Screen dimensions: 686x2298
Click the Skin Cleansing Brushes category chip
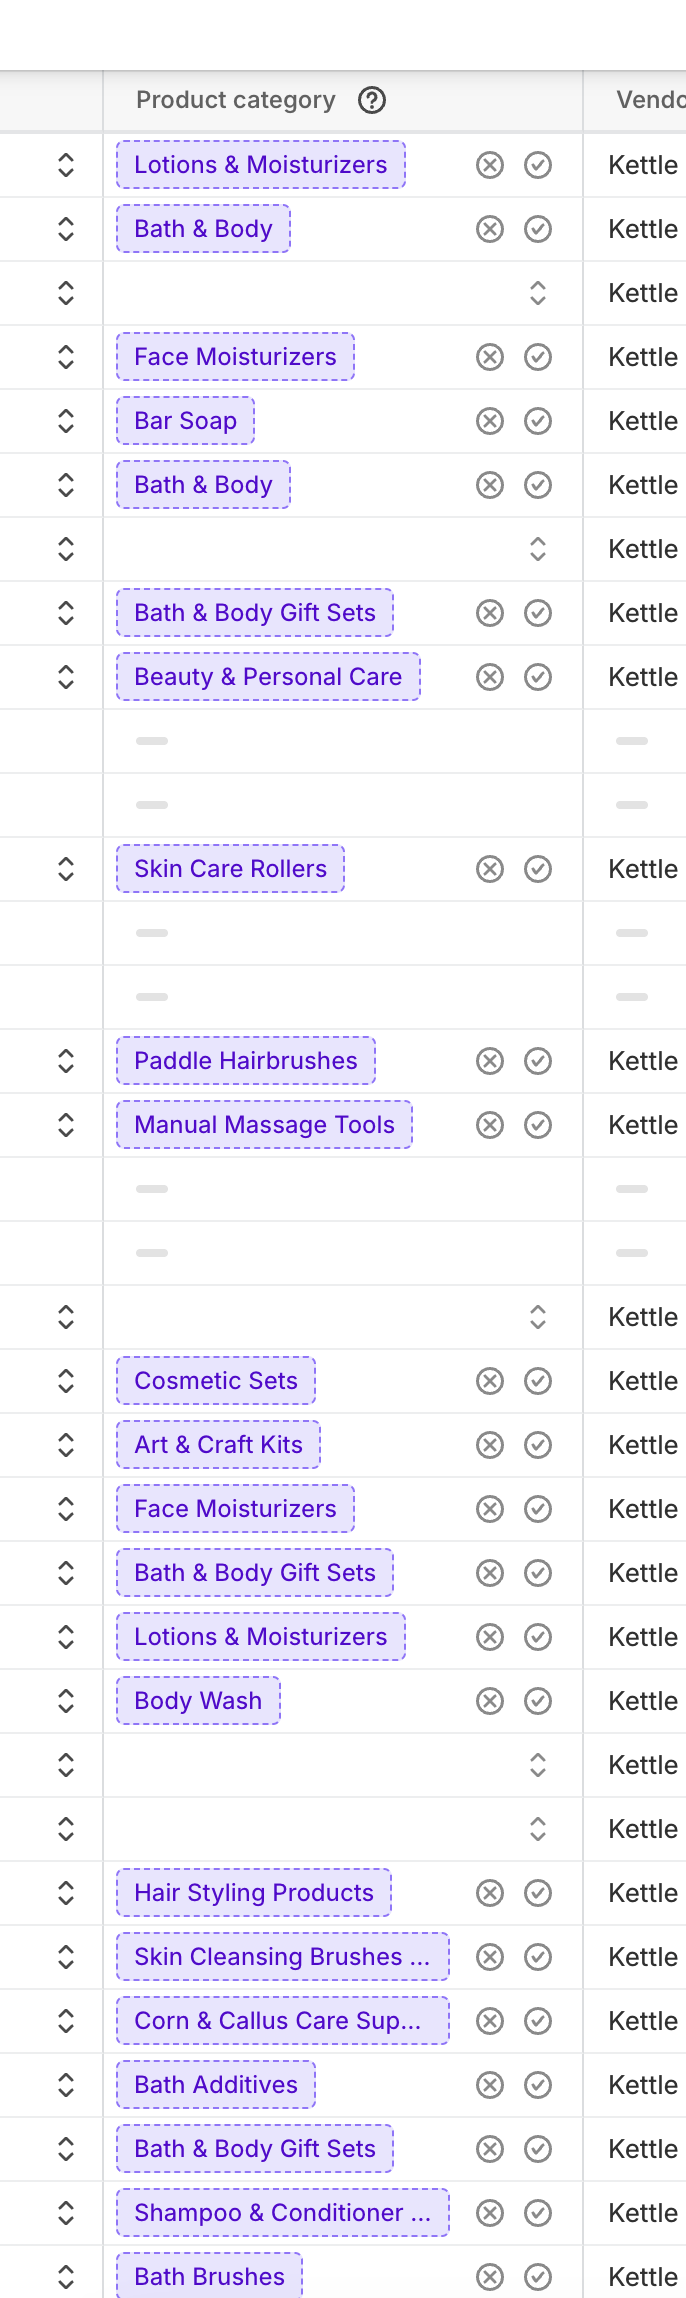pyautogui.click(x=282, y=1957)
